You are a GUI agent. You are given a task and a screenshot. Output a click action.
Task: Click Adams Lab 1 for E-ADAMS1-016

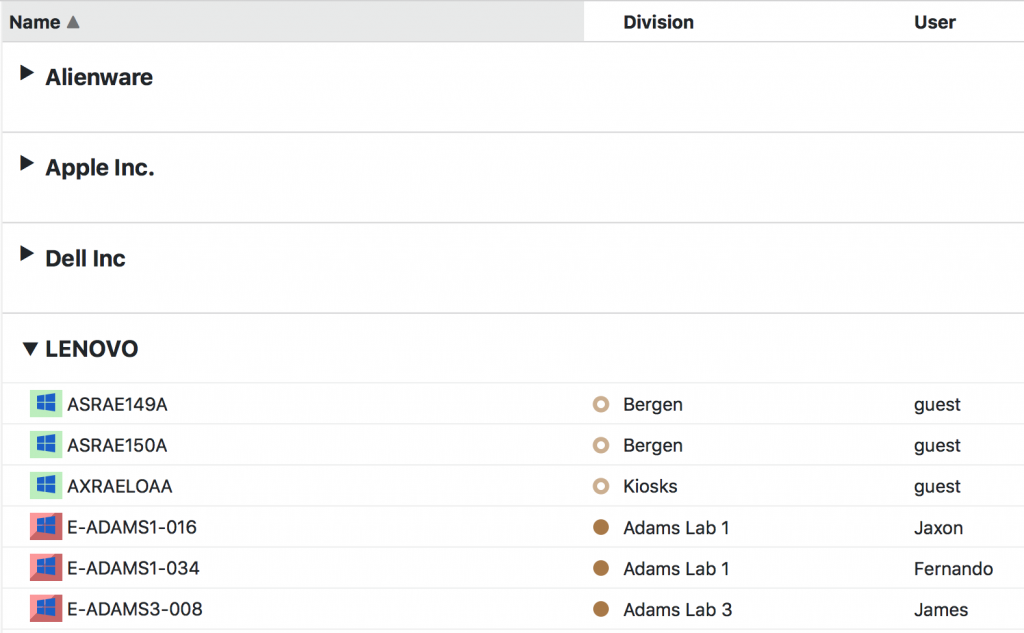(x=677, y=528)
